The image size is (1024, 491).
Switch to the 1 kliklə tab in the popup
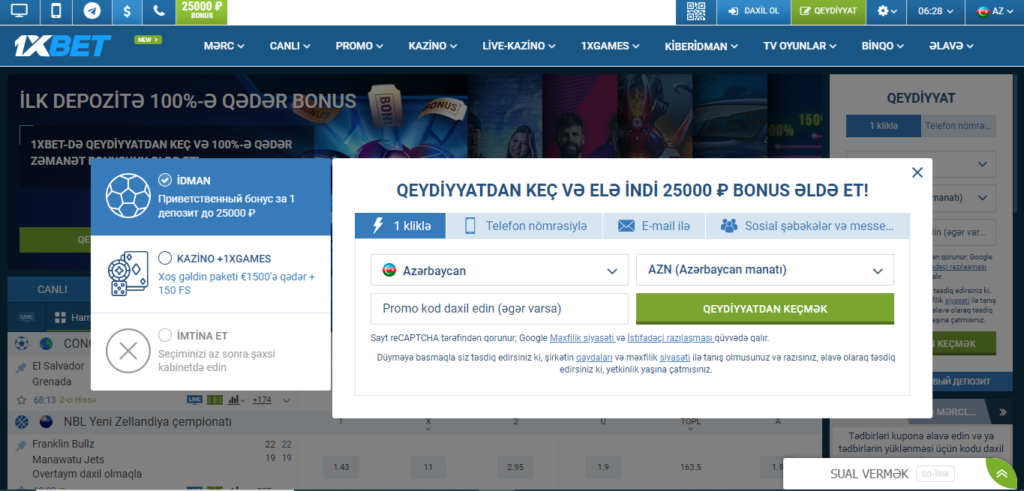click(400, 226)
